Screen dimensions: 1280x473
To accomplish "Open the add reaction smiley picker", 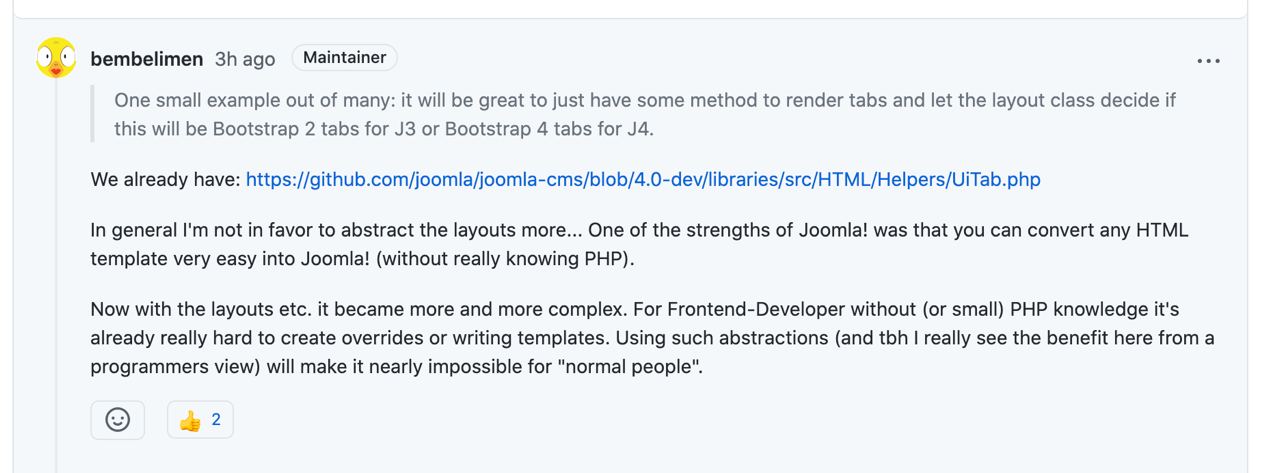I will tap(118, 420).
